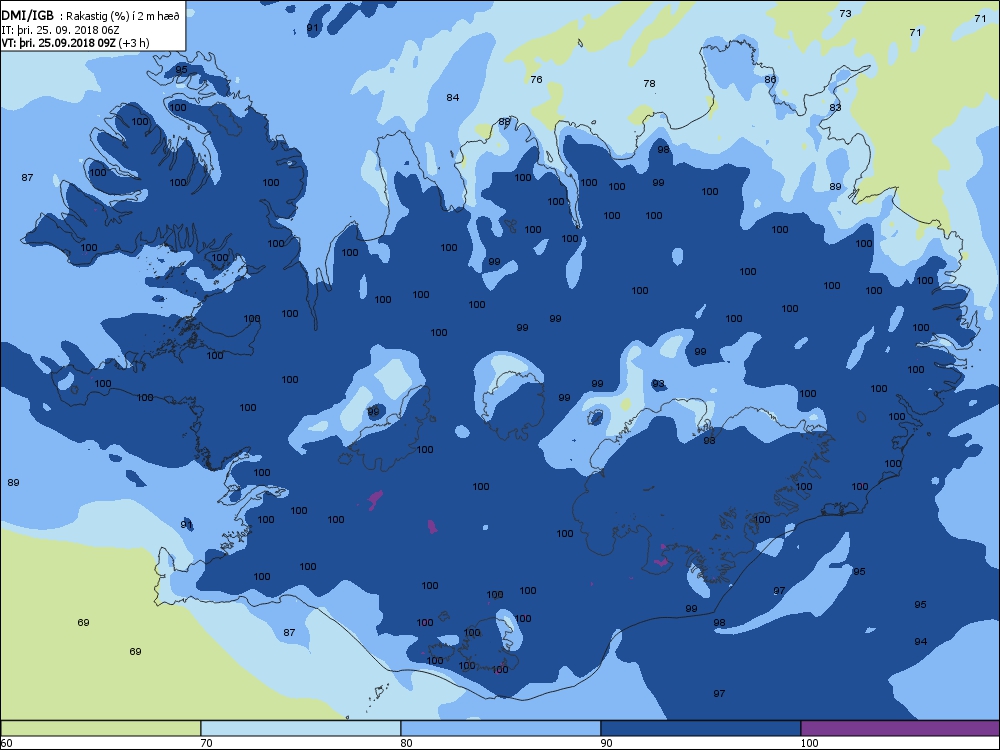This screenshot has width=1000, height=750.
Task: Click the humidity value 83 label
Action: pyautogui.click(x=835, y=108)
